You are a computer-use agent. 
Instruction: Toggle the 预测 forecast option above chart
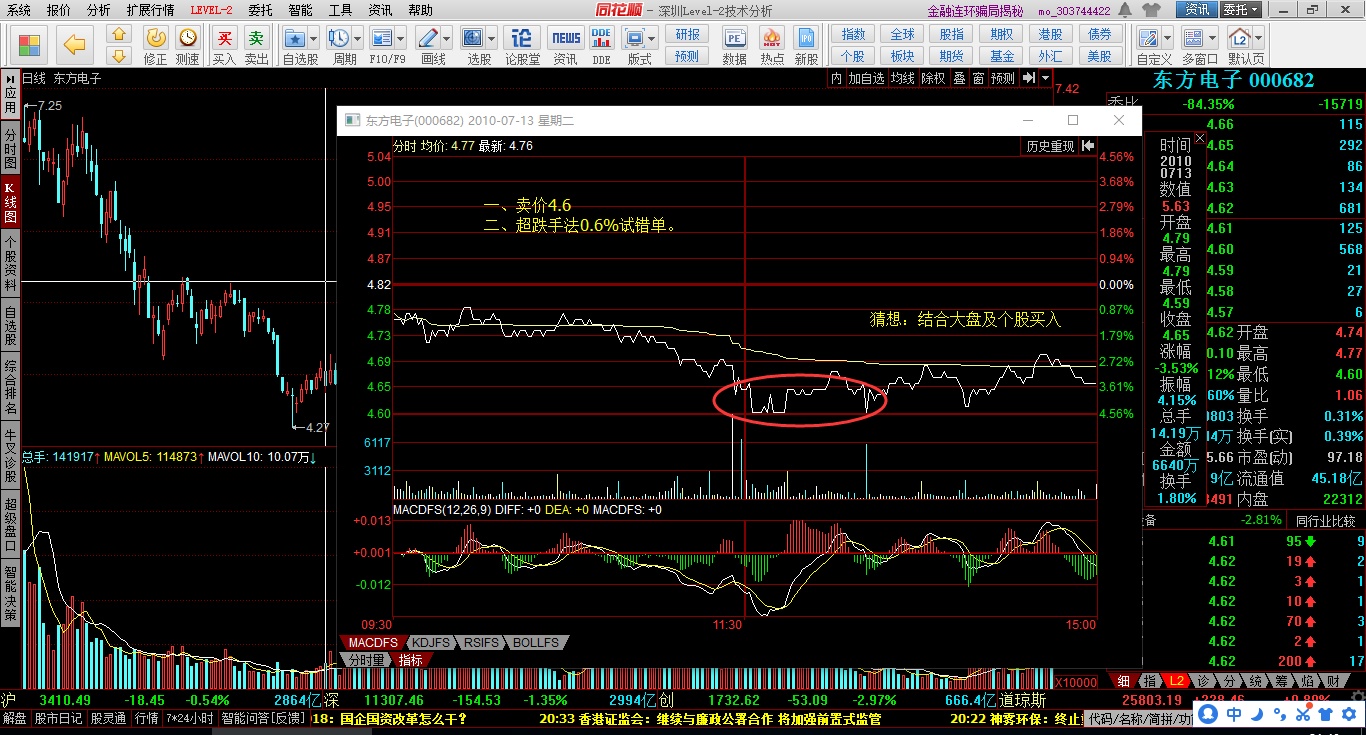click(1002, 78)
